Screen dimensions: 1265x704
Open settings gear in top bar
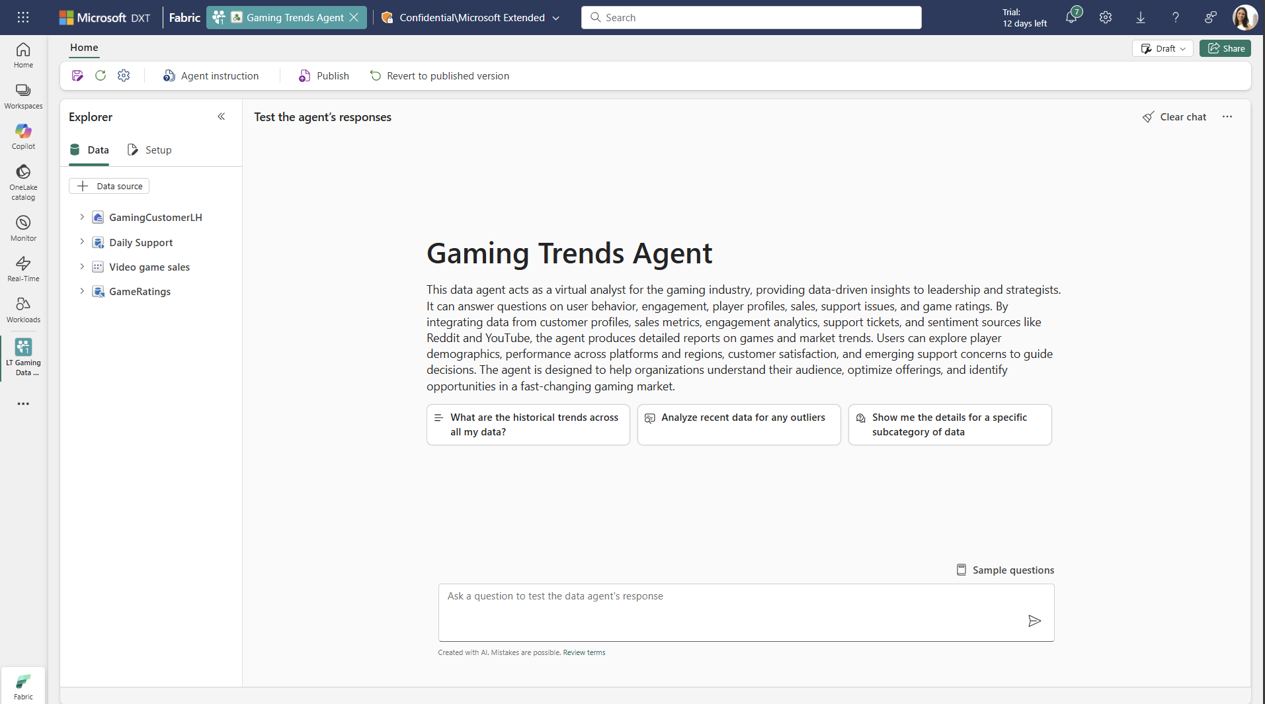pyautogui.click(x=1105, y=17)
